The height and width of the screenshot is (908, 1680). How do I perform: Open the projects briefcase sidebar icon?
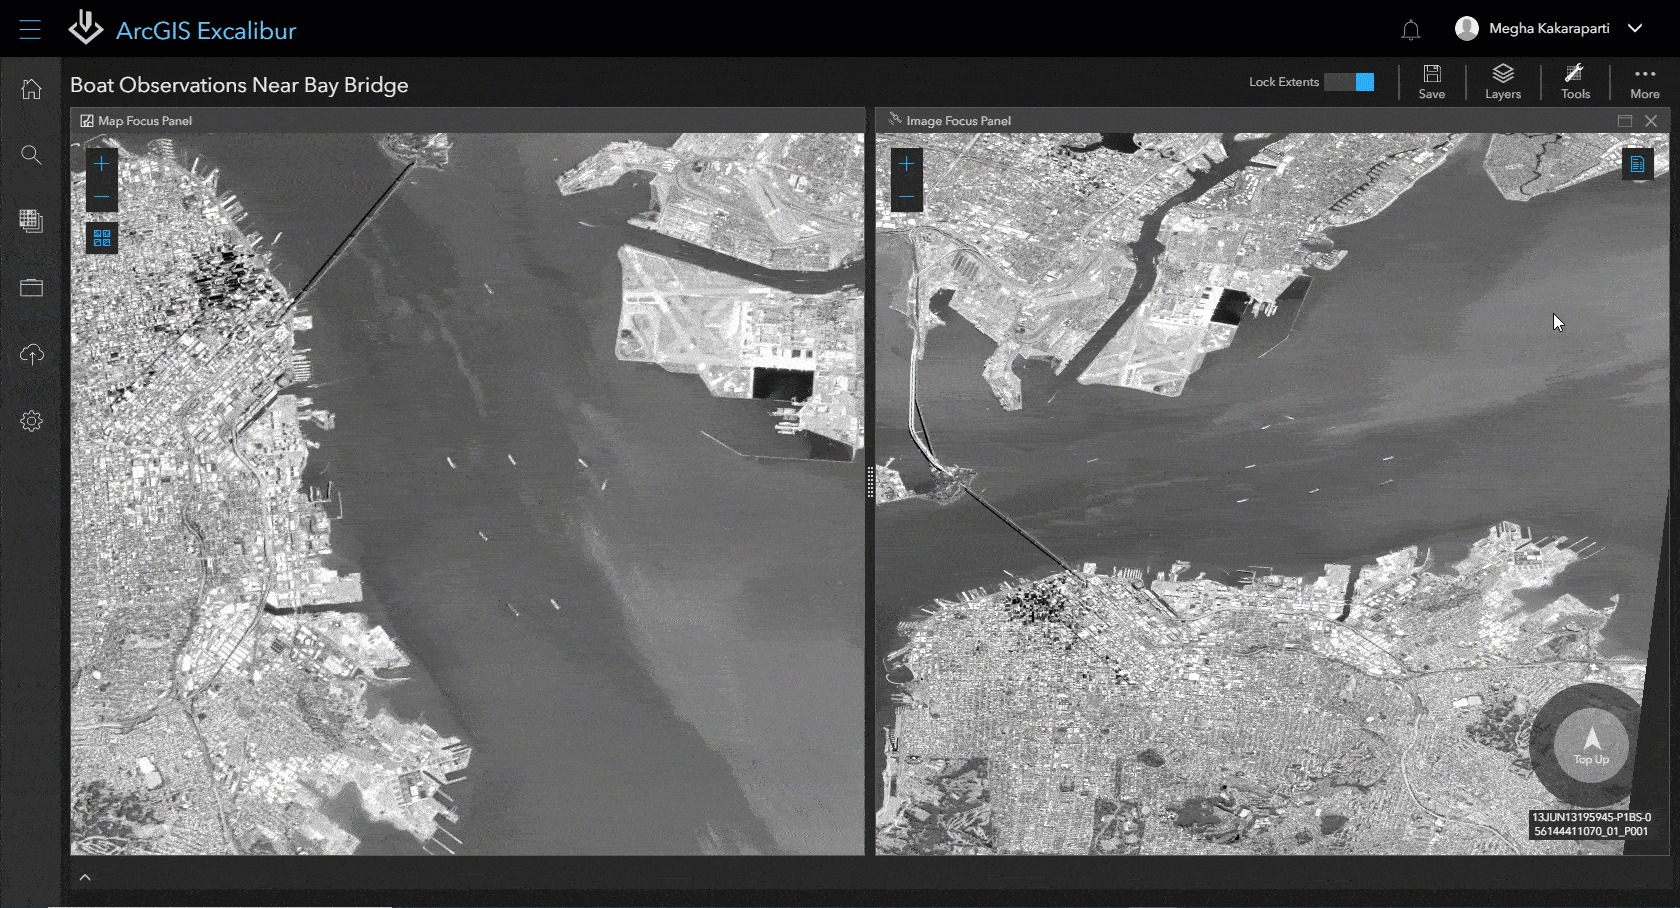tap(31, 288)
